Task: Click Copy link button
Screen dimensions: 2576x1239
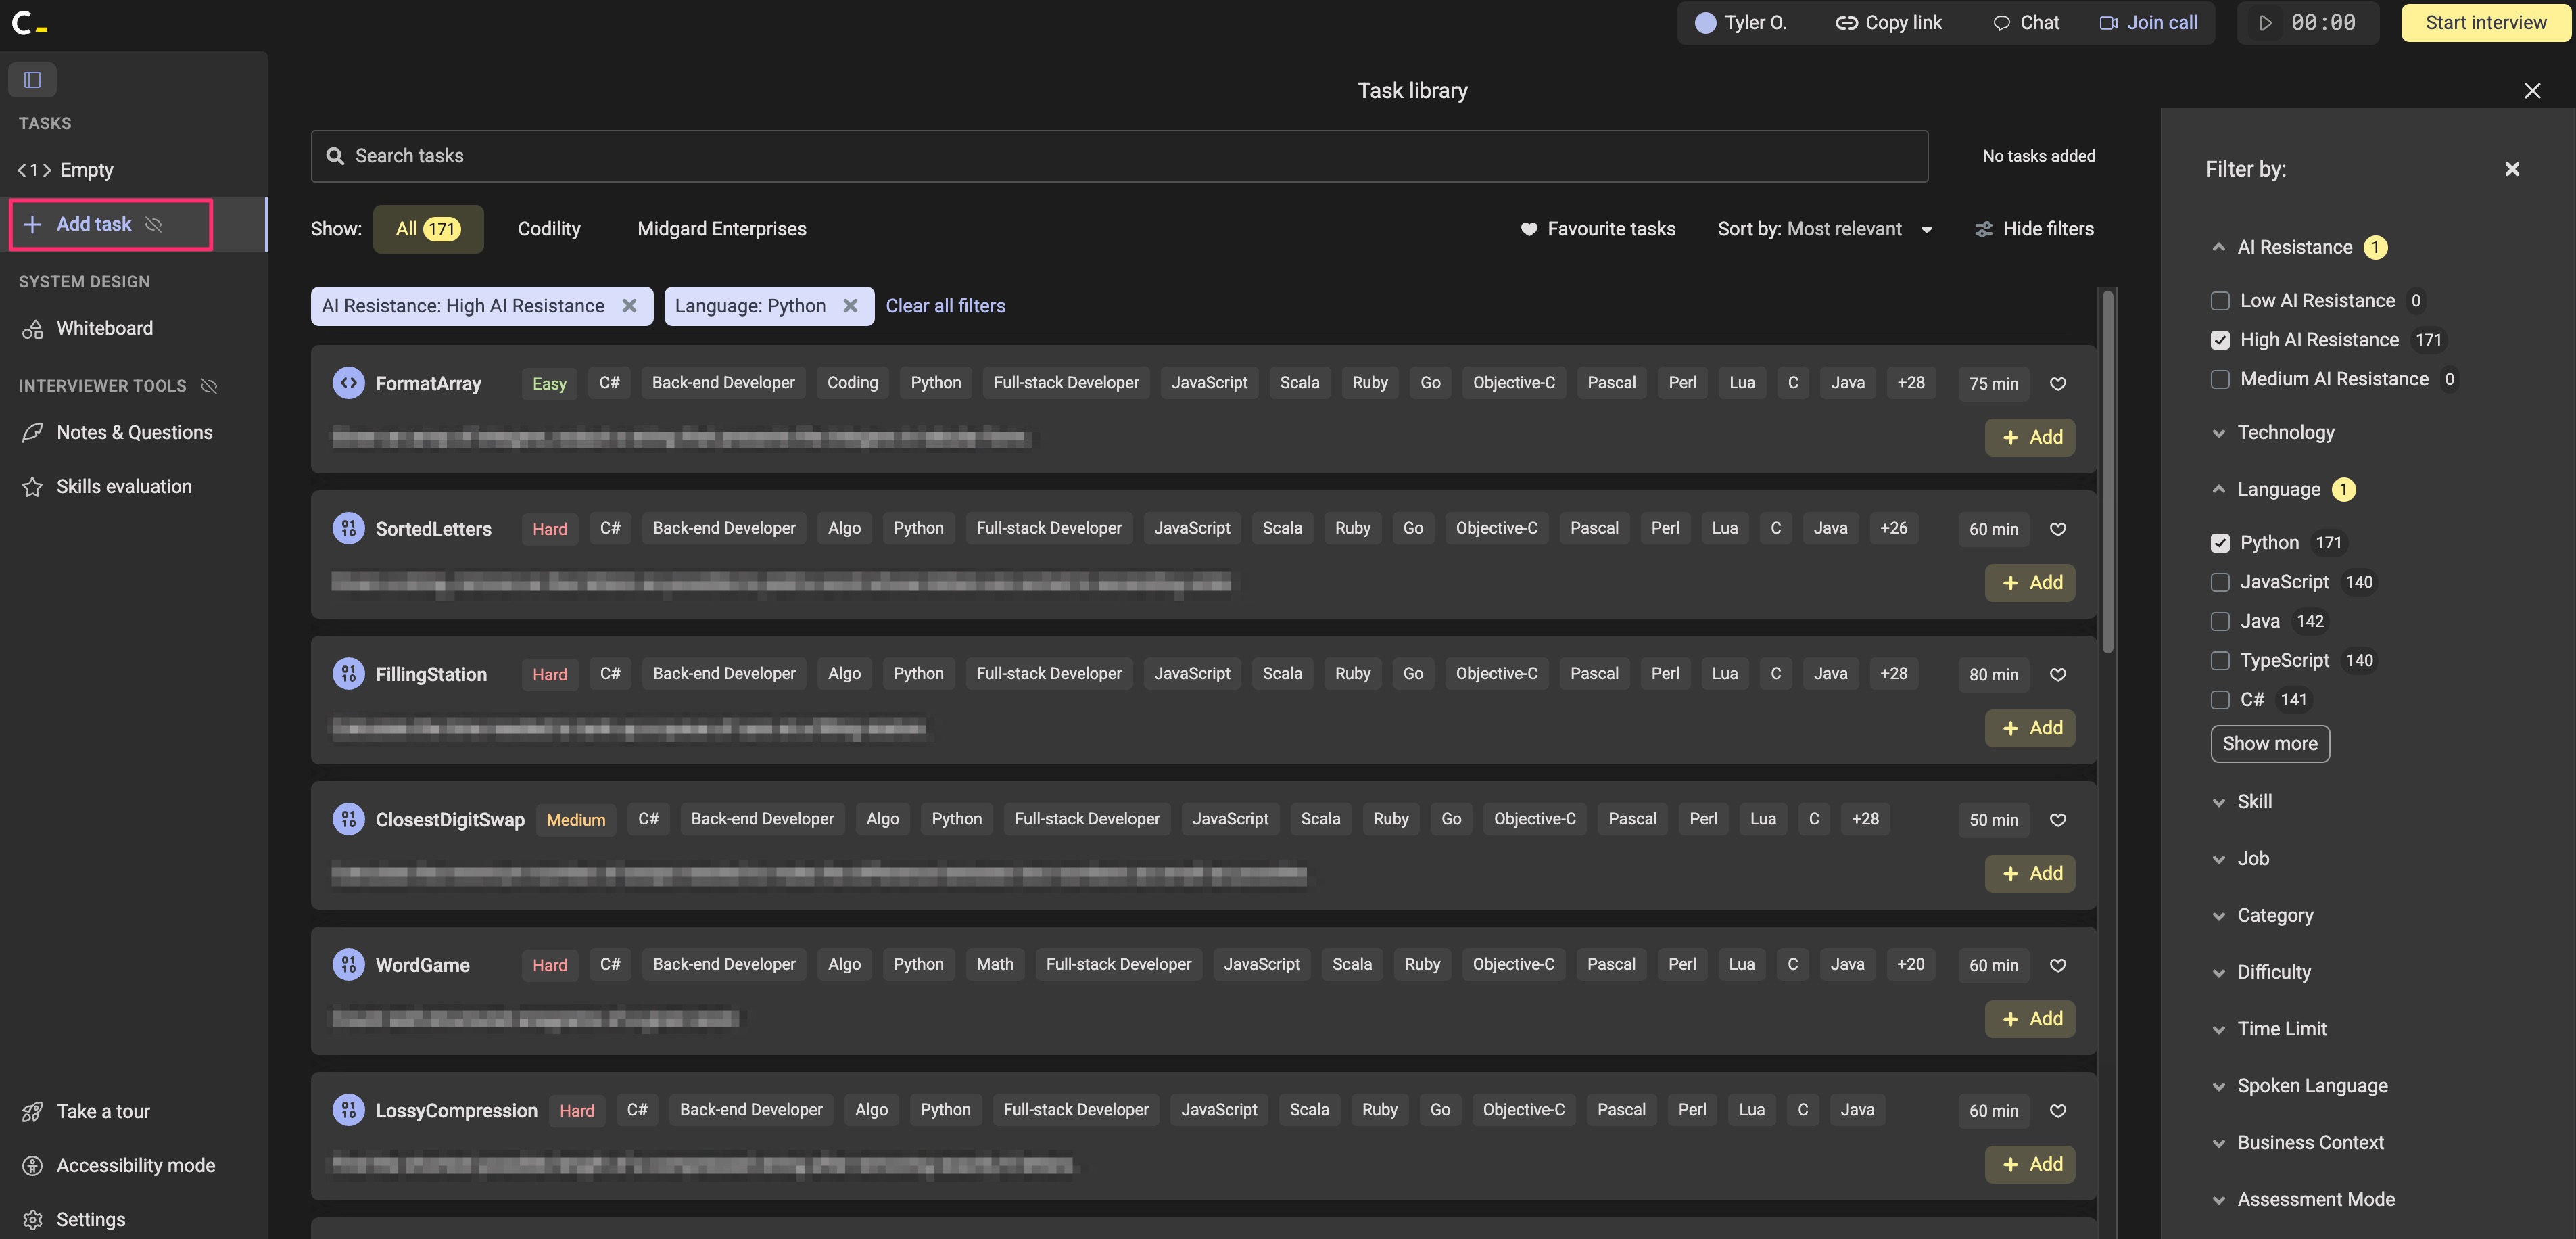Action: point(1888,23)
